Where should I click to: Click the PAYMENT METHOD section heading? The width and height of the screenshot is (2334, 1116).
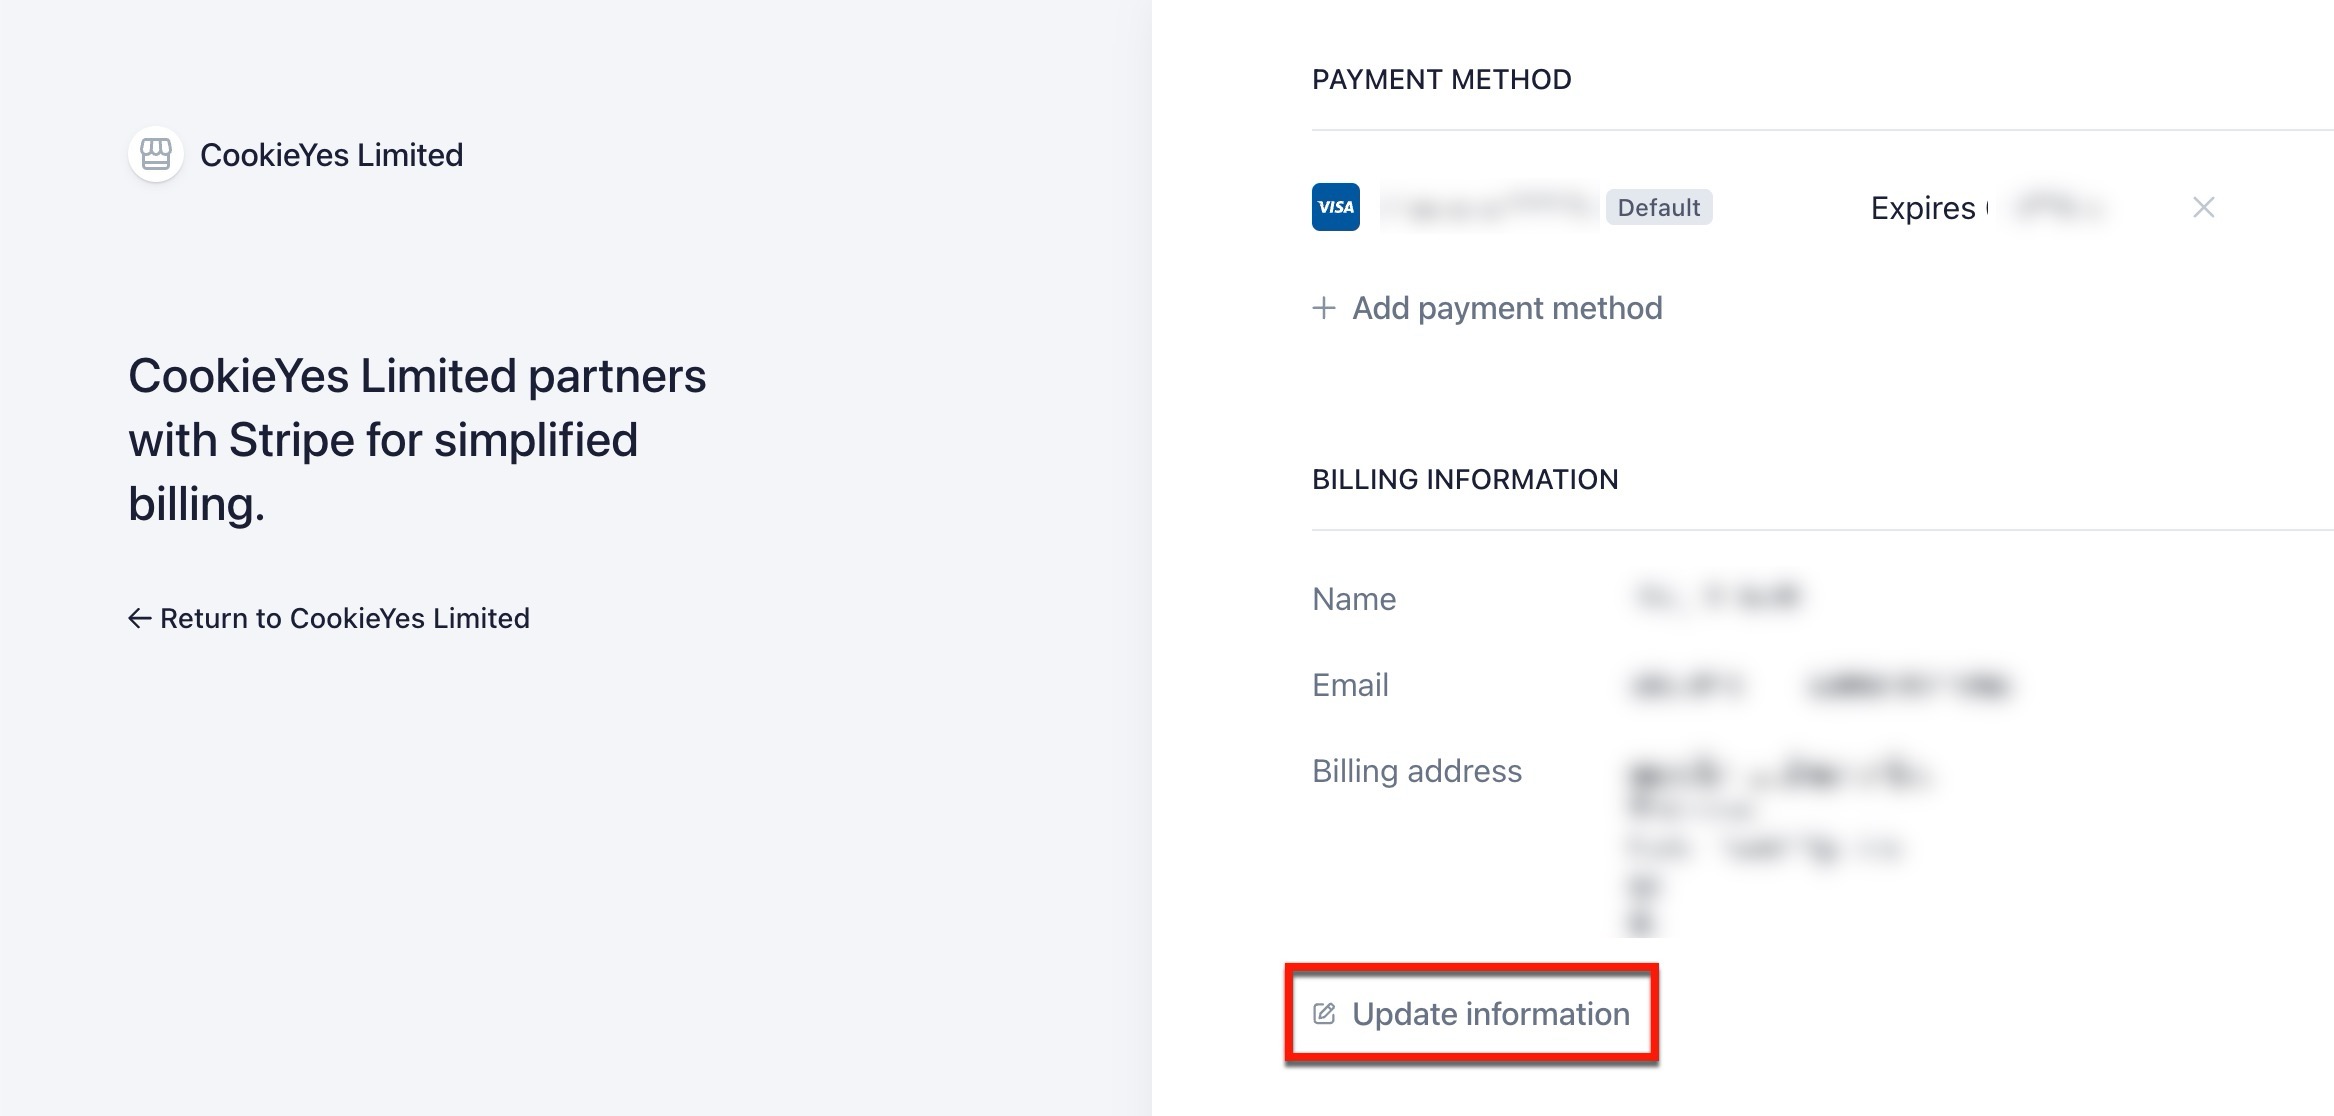(1441, 80)
